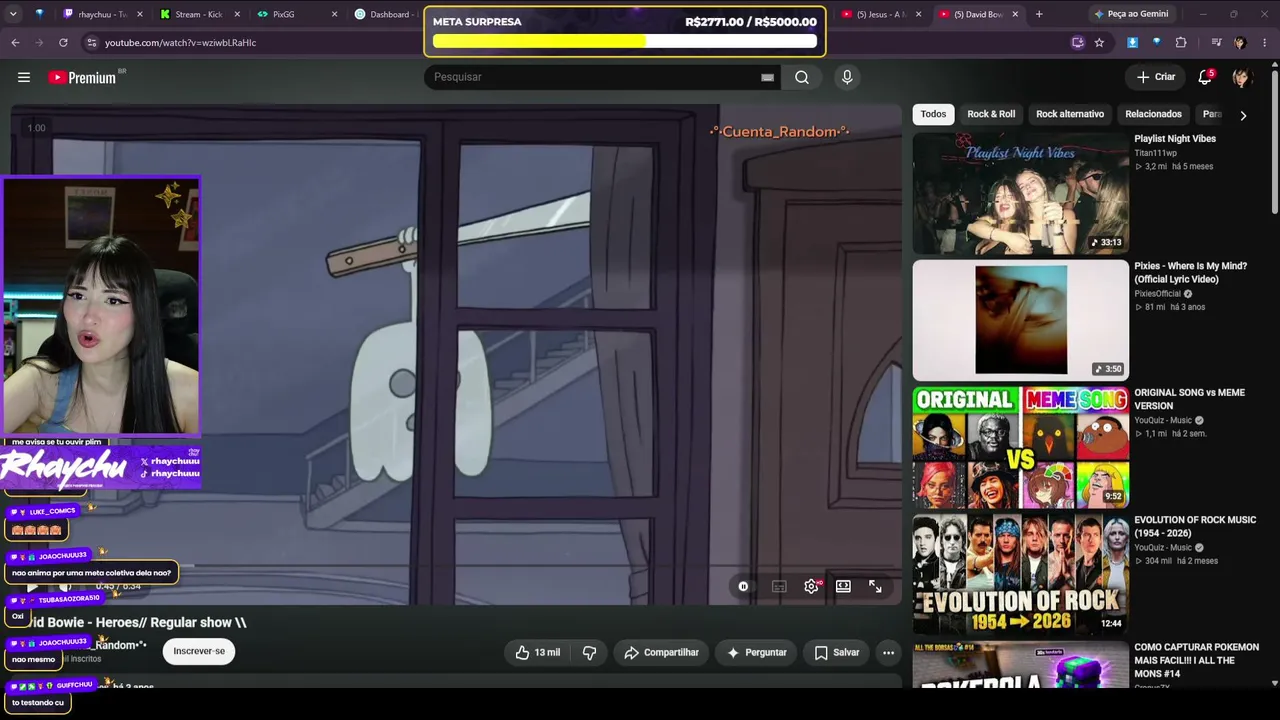Enter fullscreen on the video player

[x=875, y=587]
